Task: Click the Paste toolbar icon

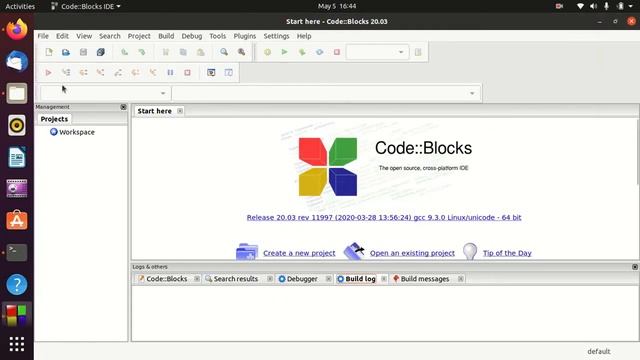Action: 200,52
